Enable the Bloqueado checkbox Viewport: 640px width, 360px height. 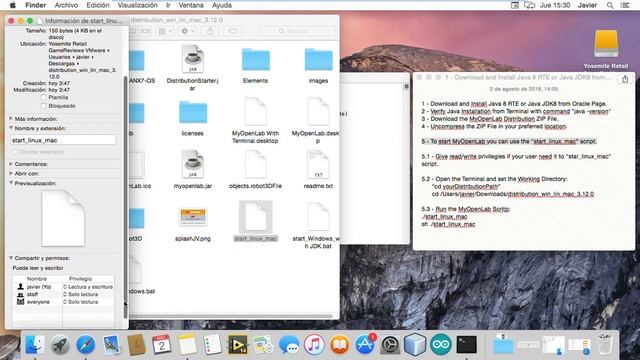tap(44, 106)
